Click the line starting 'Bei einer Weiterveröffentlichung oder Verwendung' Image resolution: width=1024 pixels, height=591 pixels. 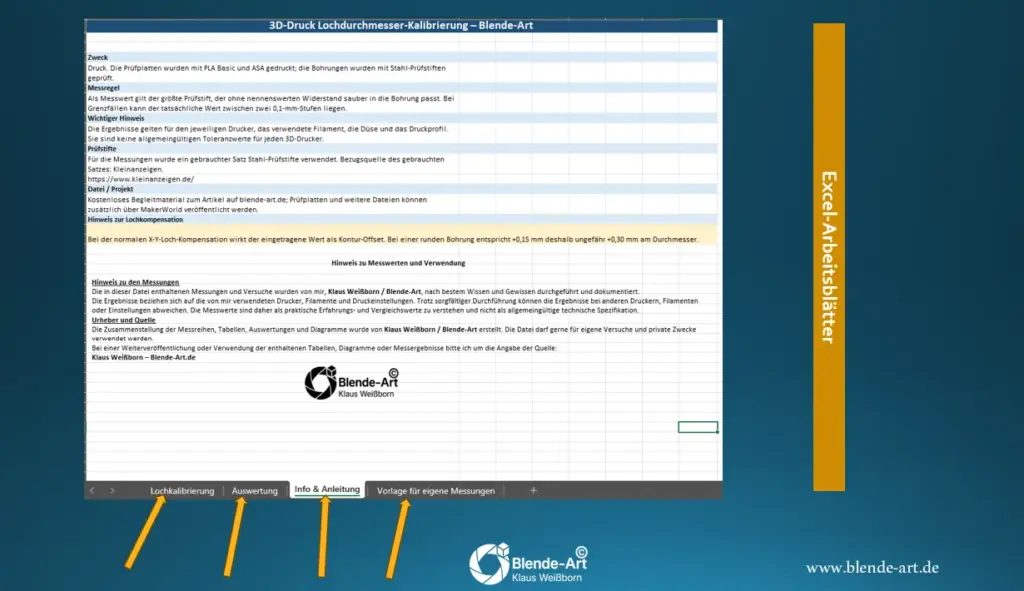[324, 348]
